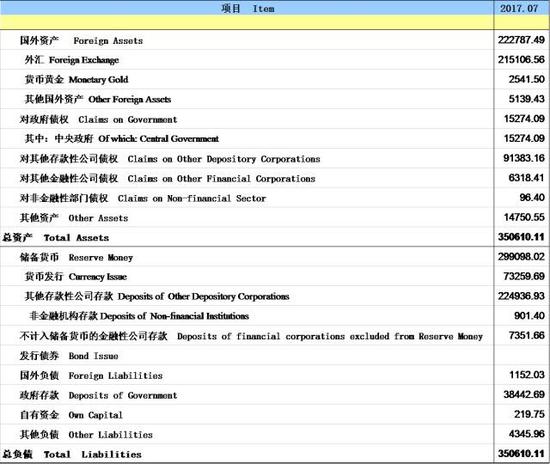Select the Monetary Gold row label
The height and width of the screenshot is (464, 550).
(76, 80)
